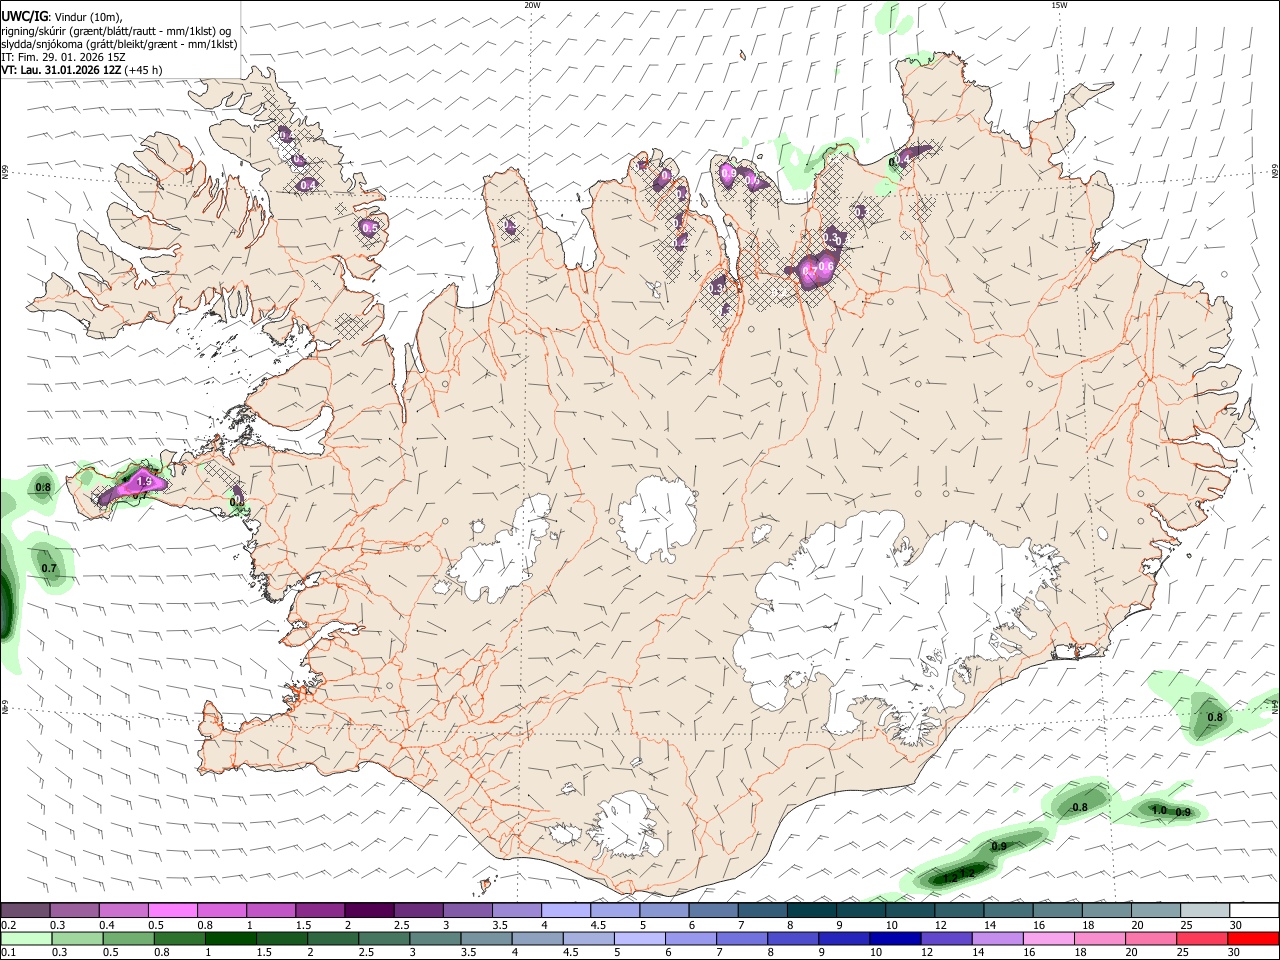The height and width of the screenshot is (960, 1280).
Task: Pick the light gray swatch labeled 25 in upper legend
Action: 1204,911
